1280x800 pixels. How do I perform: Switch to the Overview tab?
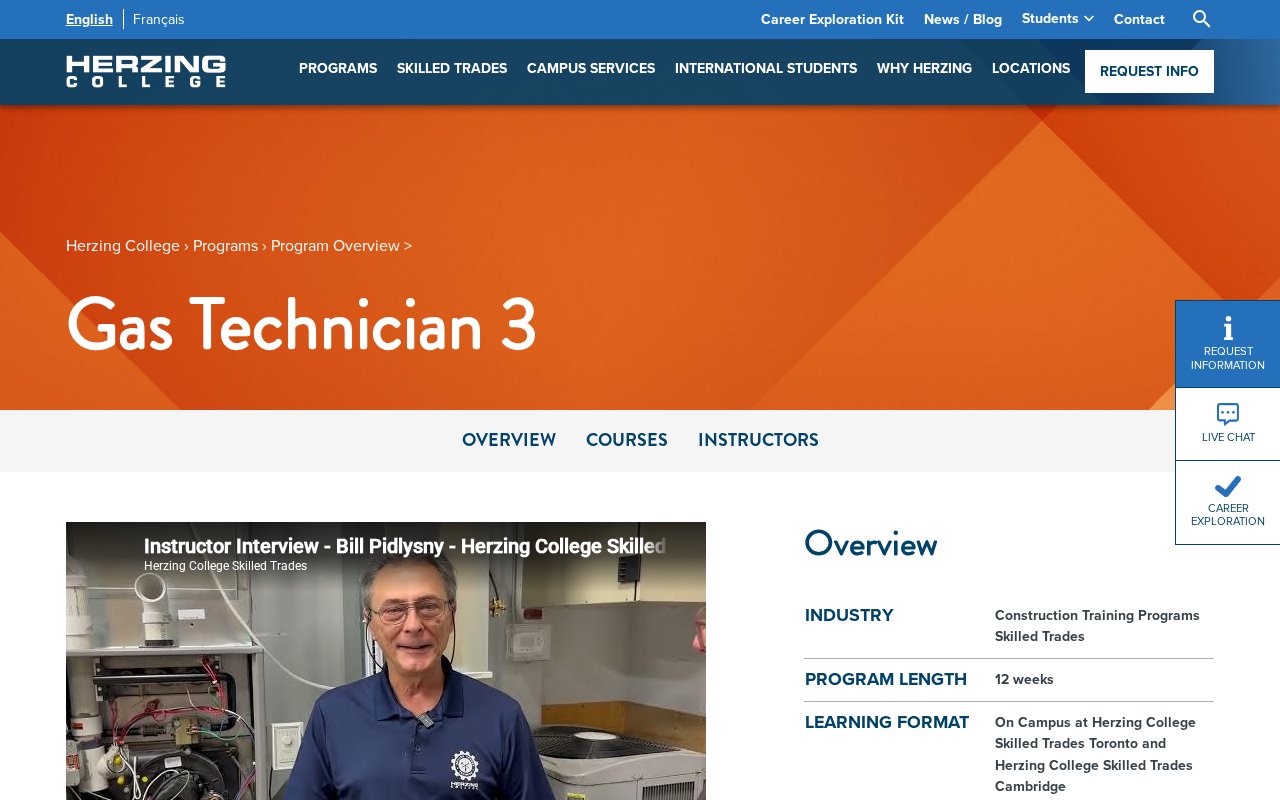coord(509,440)
